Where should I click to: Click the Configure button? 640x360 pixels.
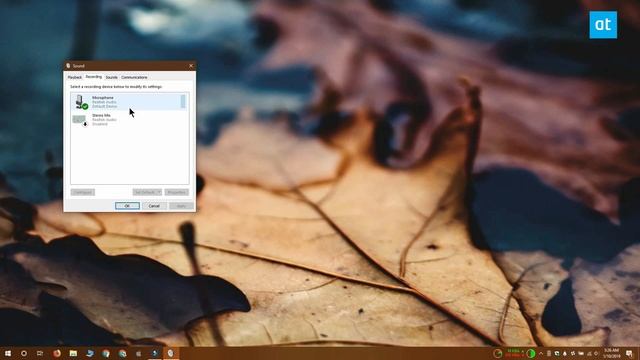[82, 192]
